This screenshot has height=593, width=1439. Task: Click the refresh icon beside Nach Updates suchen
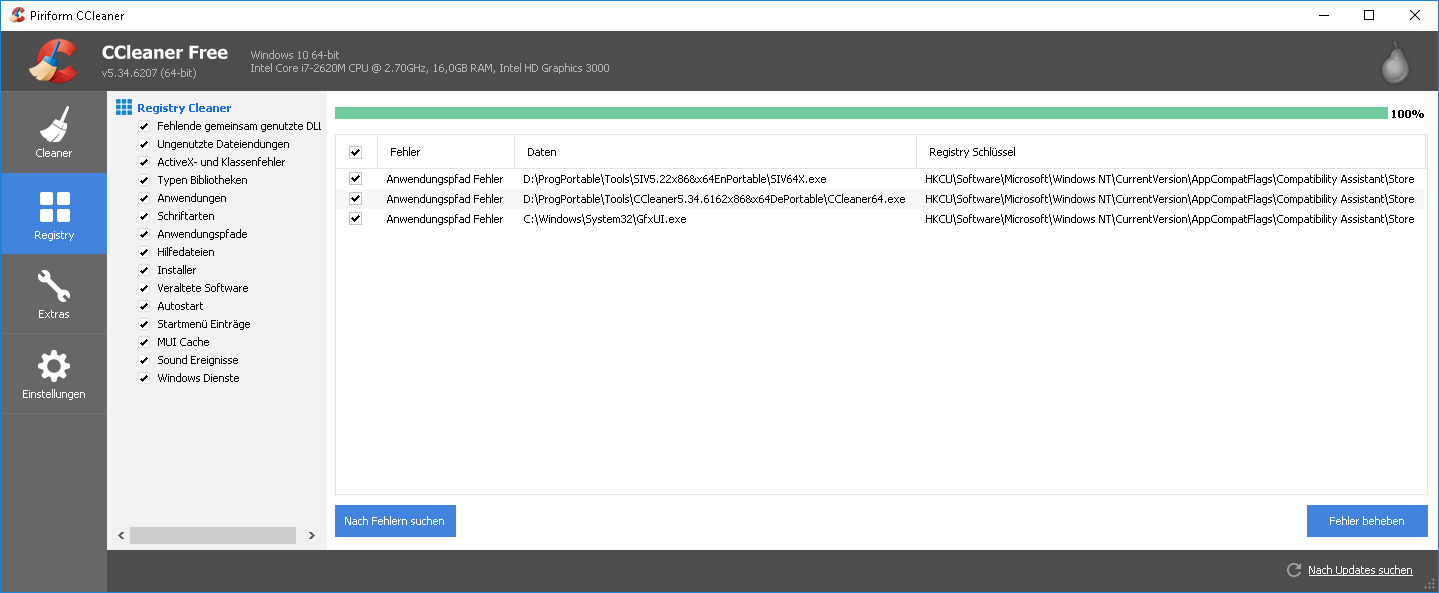[1294, 570]
